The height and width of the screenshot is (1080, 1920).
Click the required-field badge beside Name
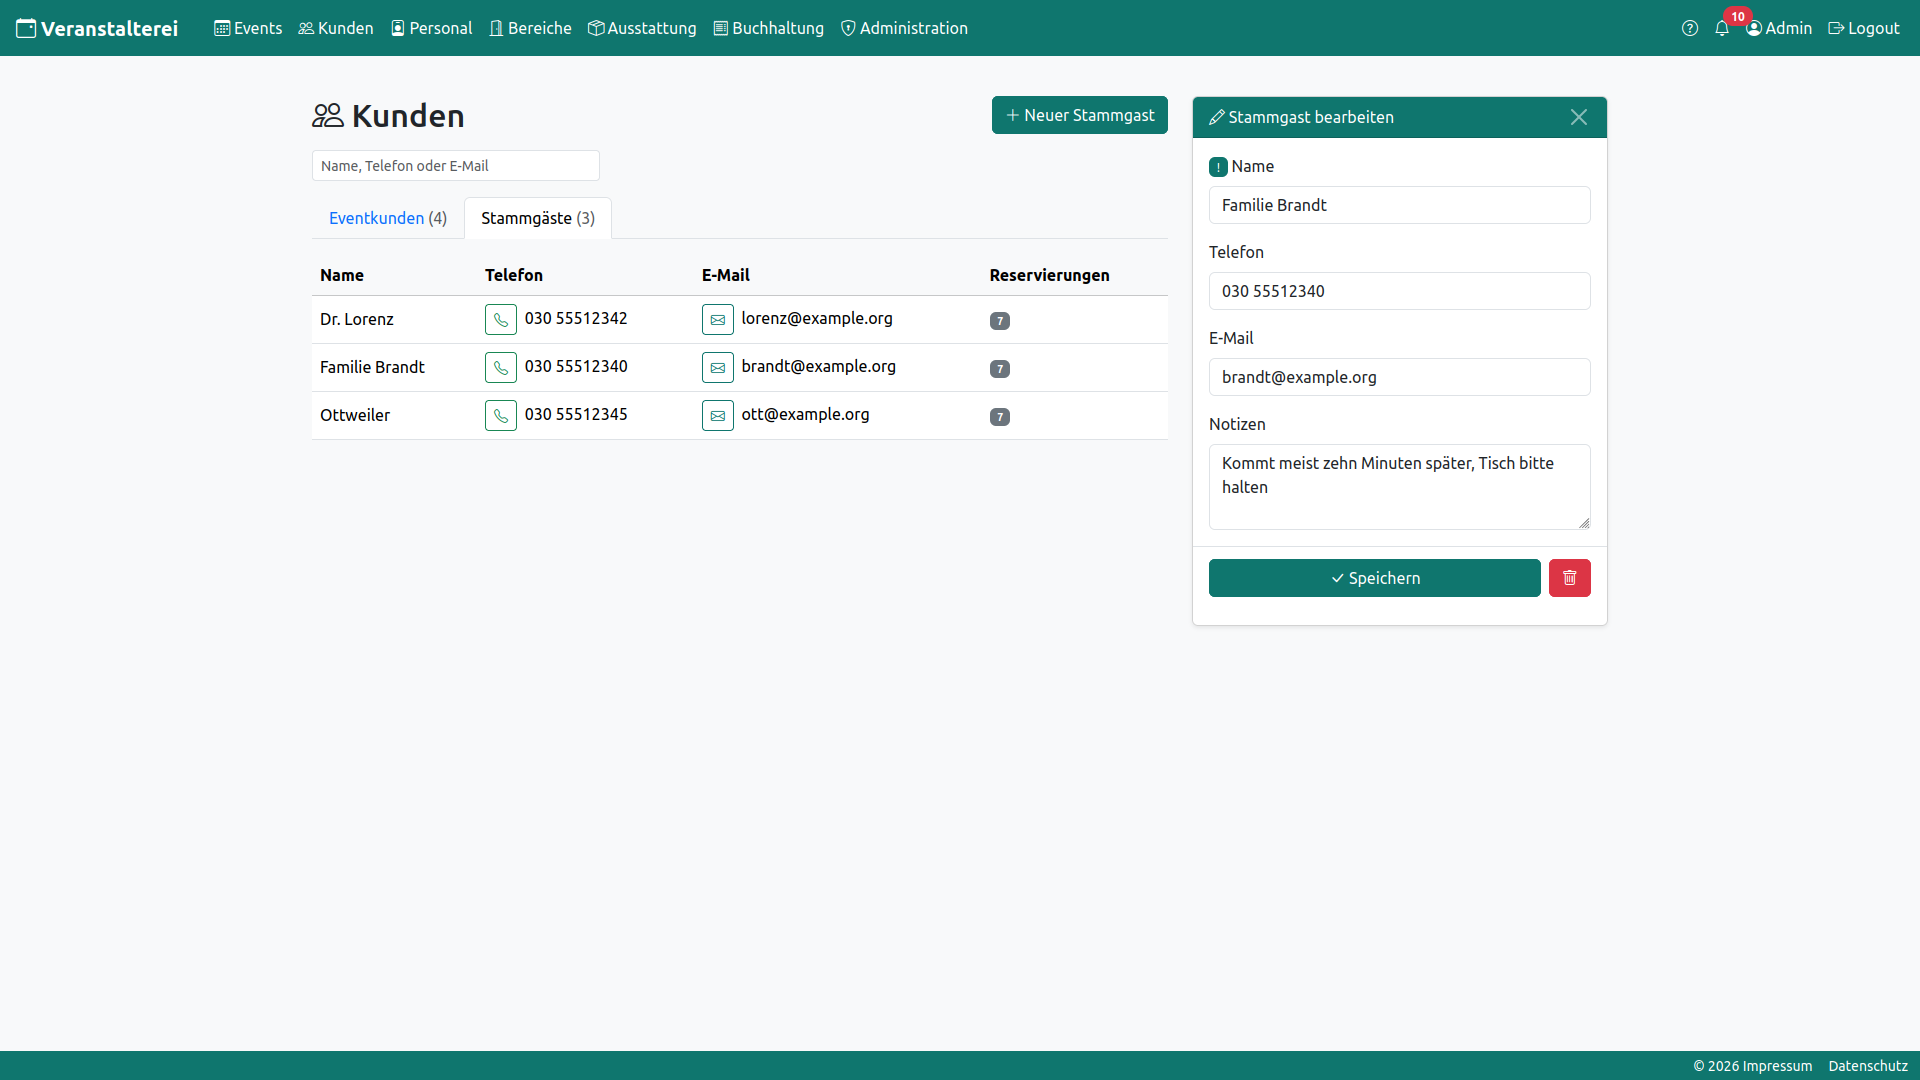point(1218,167)
